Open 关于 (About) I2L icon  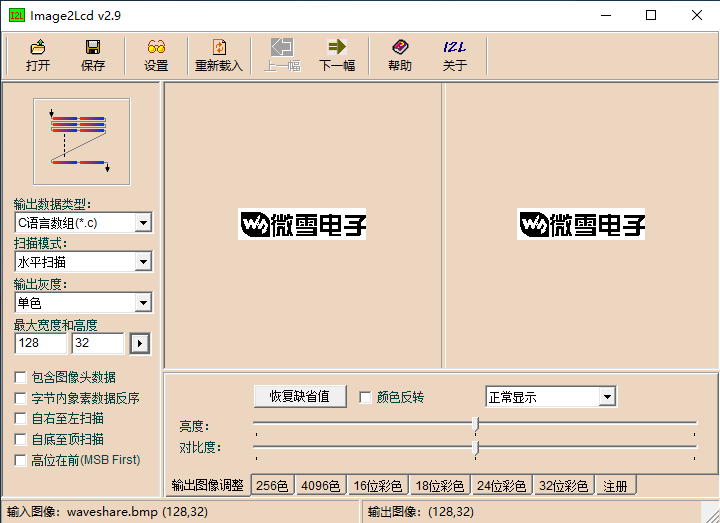pos(455,47)
